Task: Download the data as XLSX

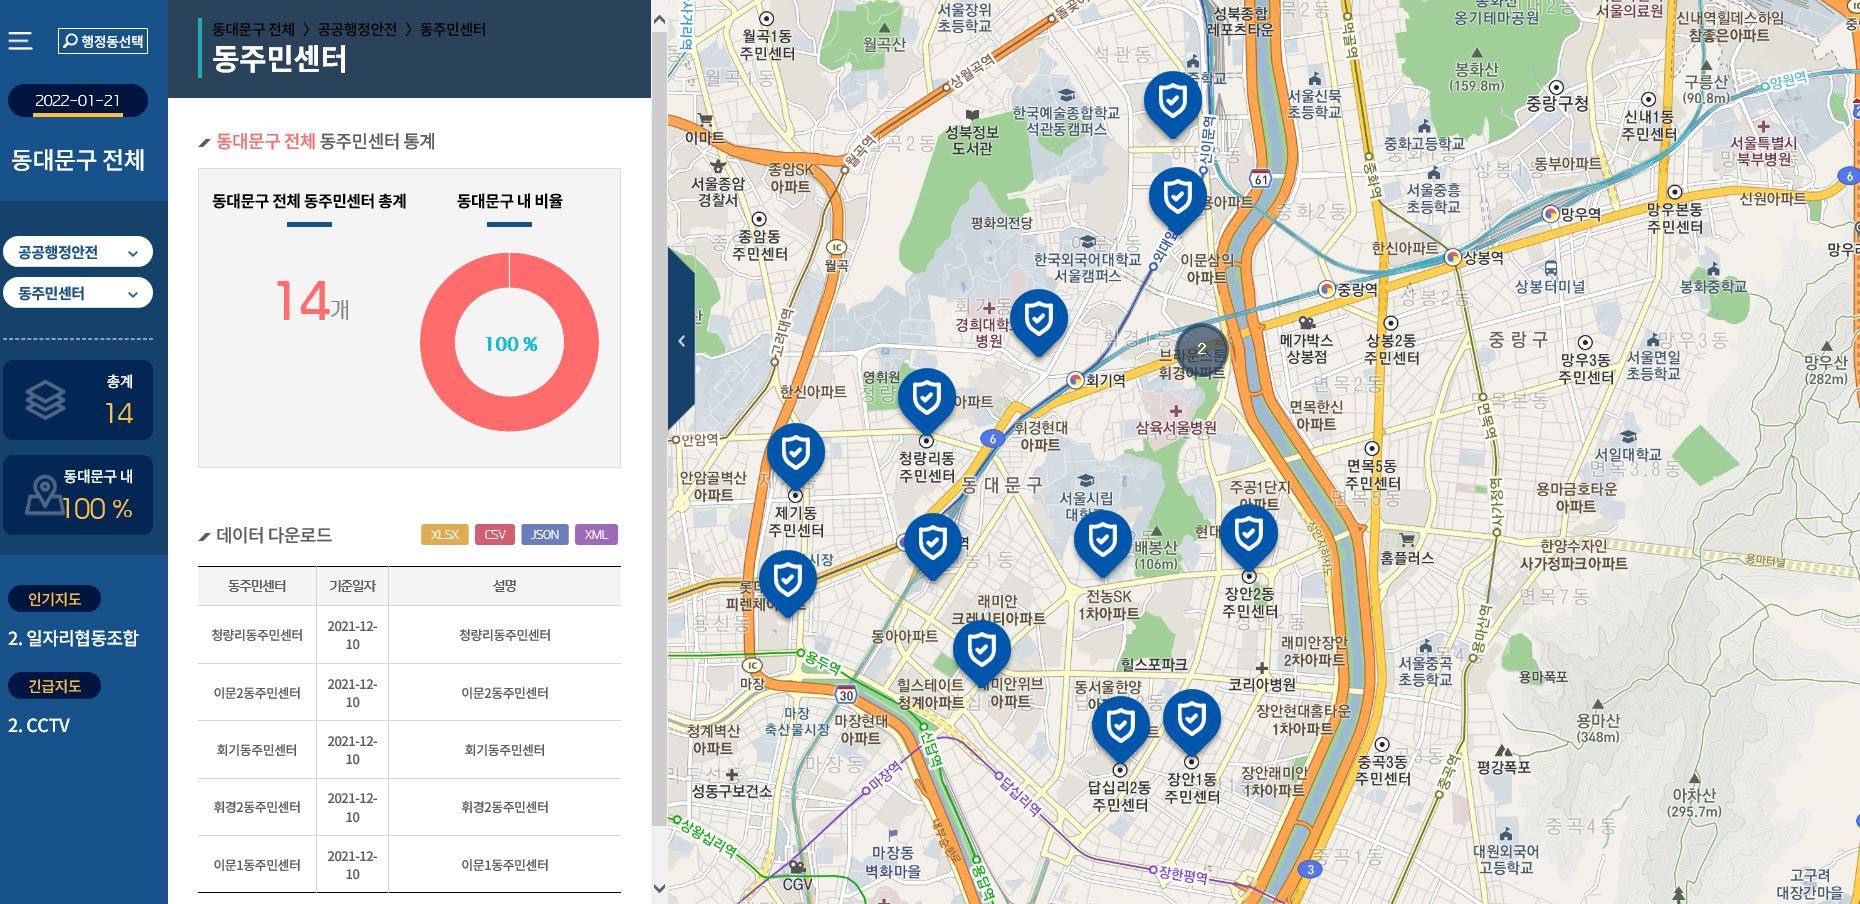Action: [x=444, y=534]
